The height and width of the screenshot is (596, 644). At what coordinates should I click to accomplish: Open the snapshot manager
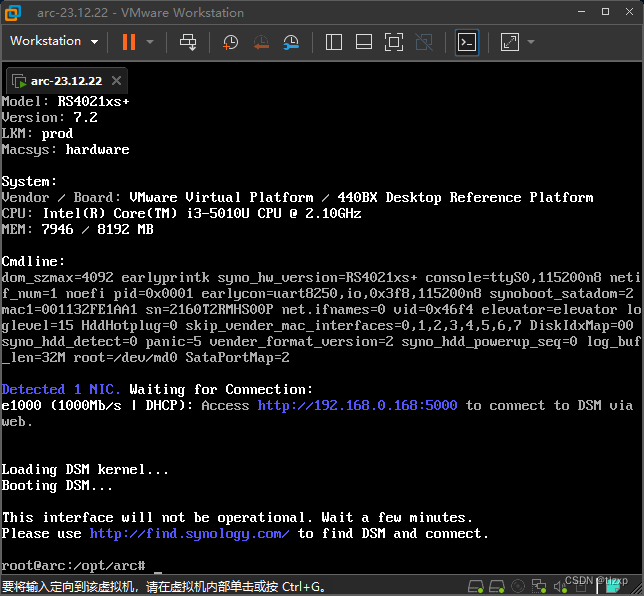click(291, 42)
